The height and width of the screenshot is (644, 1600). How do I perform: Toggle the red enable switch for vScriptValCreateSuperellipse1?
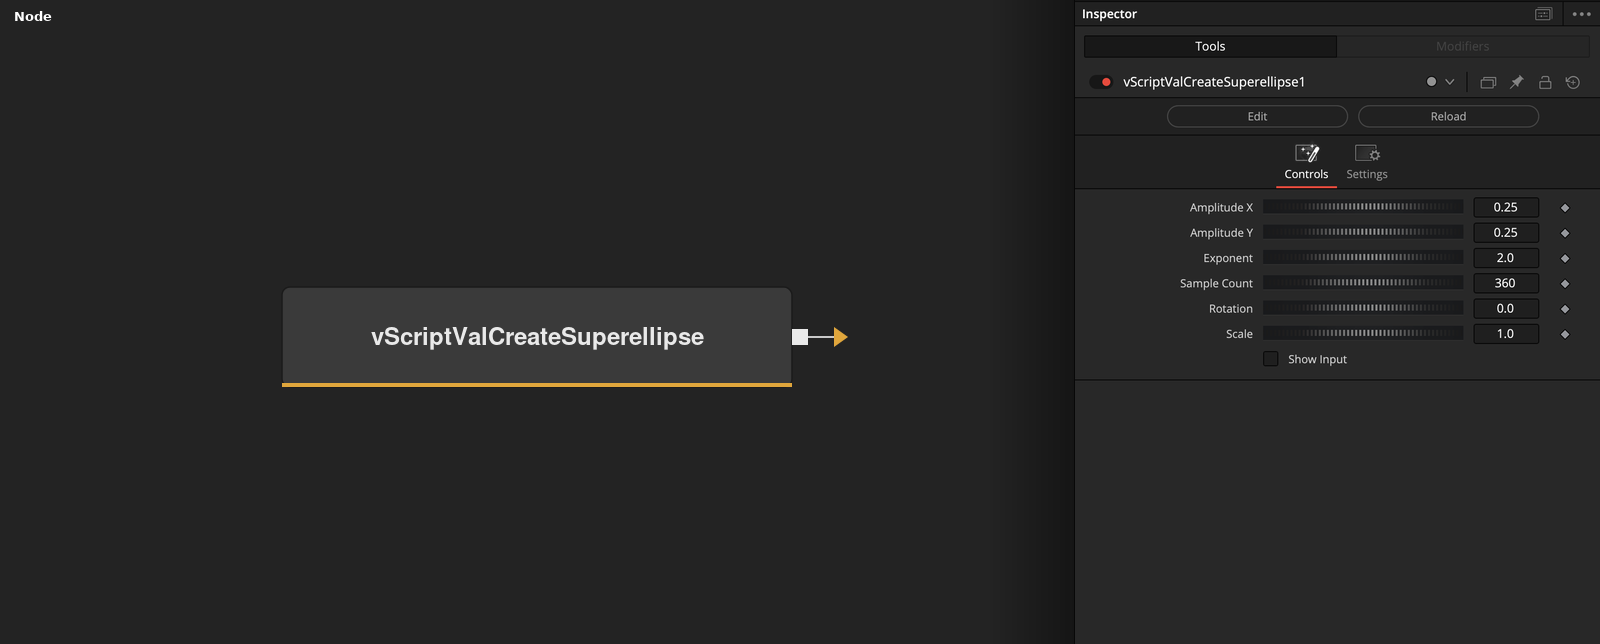[1101, 82]
